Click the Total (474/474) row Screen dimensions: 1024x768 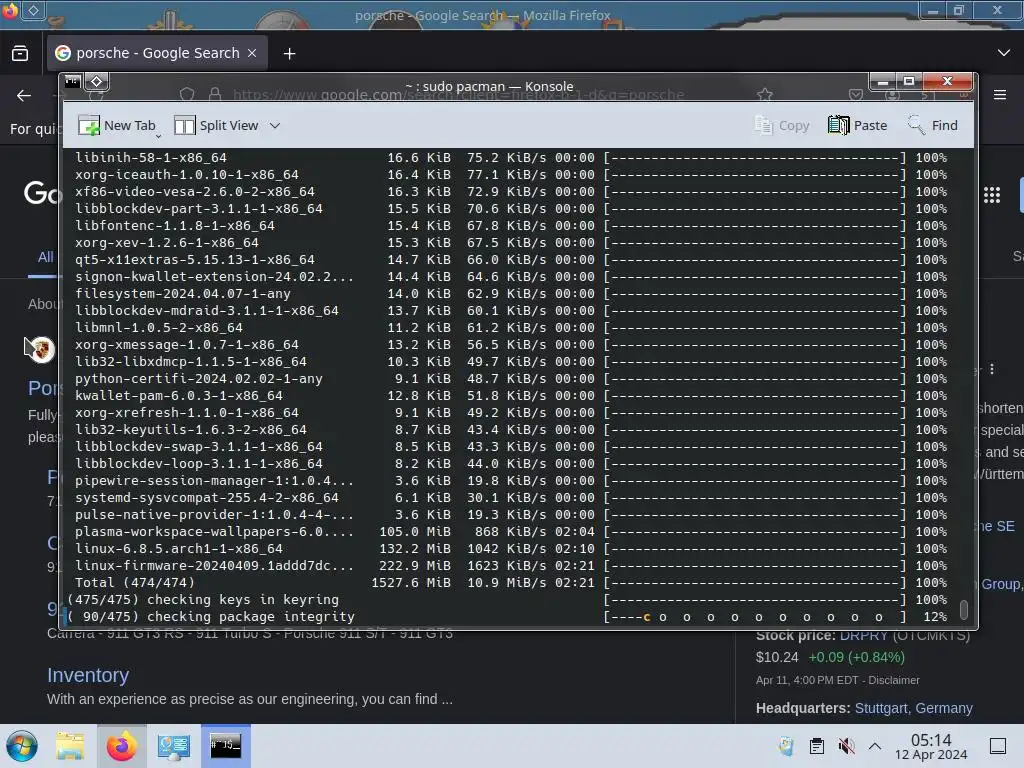[x=511, y=583]
